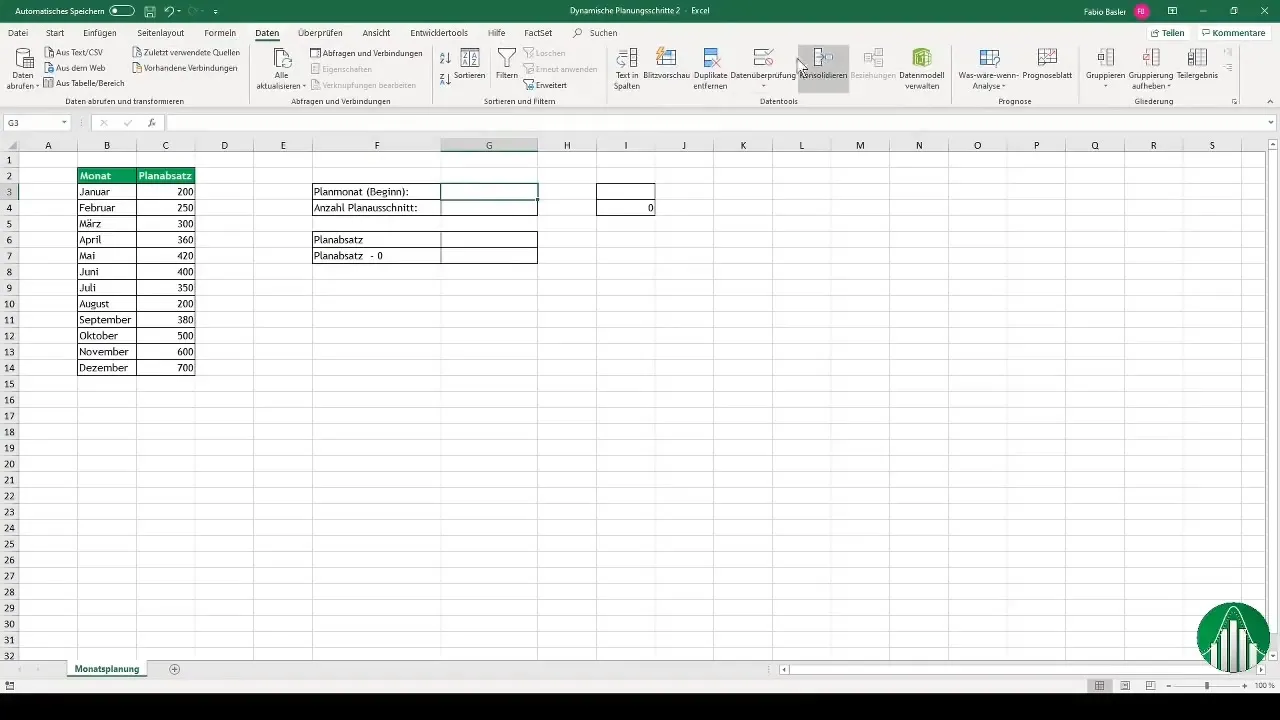
Task: Click the Kommentare button
Action: tap(1232, 33)
